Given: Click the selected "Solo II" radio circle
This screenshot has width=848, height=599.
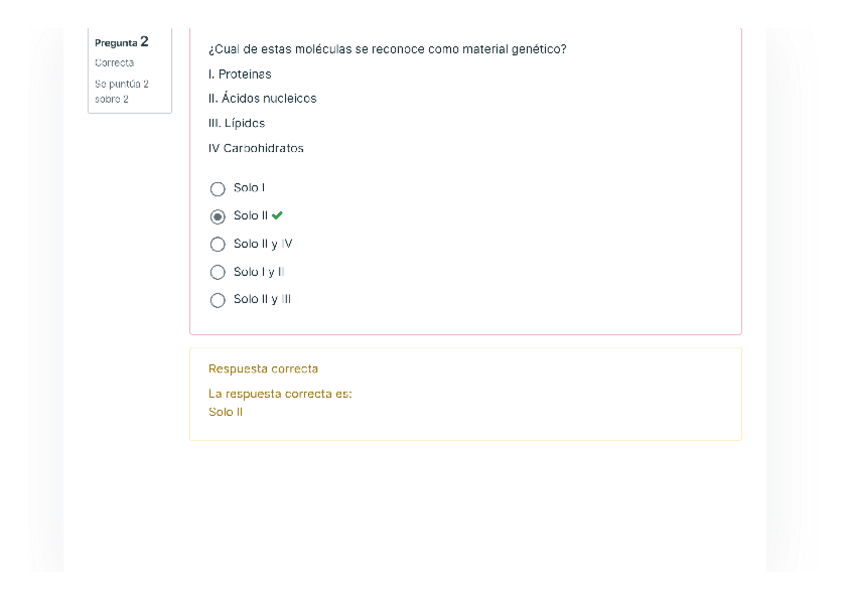Looking at the screenshot, I should pyautogui.click(x=218, y=216).
